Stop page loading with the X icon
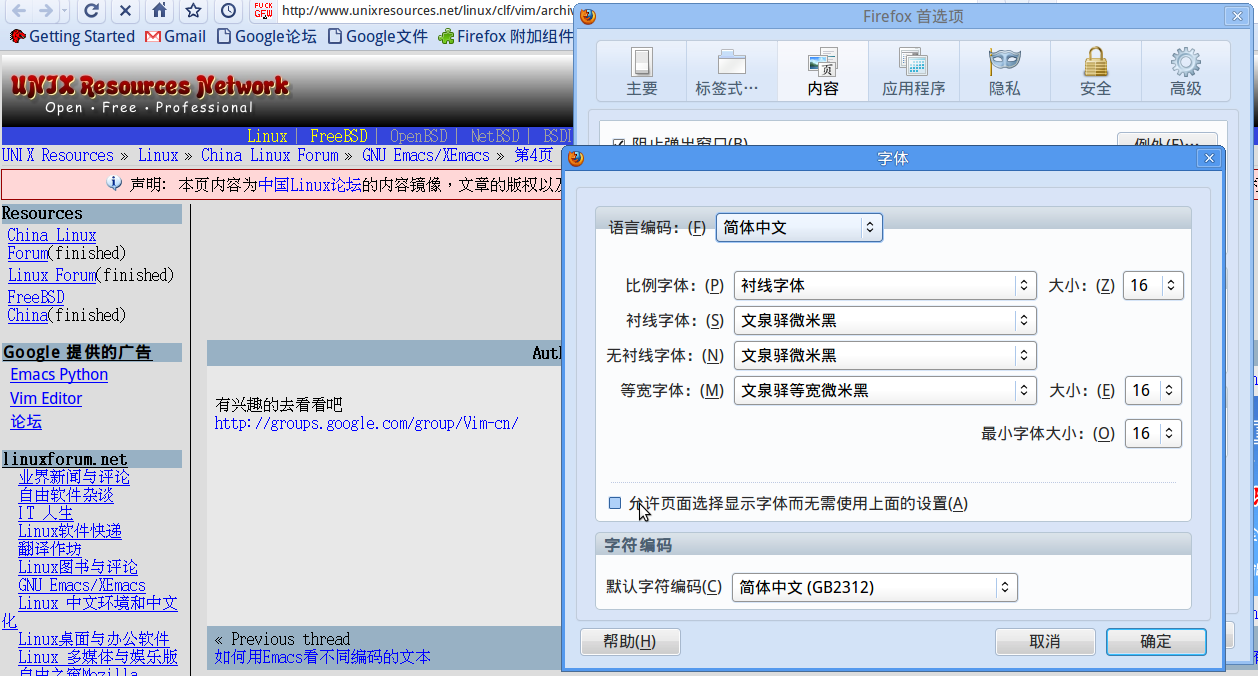Viewport: 1258px width, 676px height. pos(125,11)
